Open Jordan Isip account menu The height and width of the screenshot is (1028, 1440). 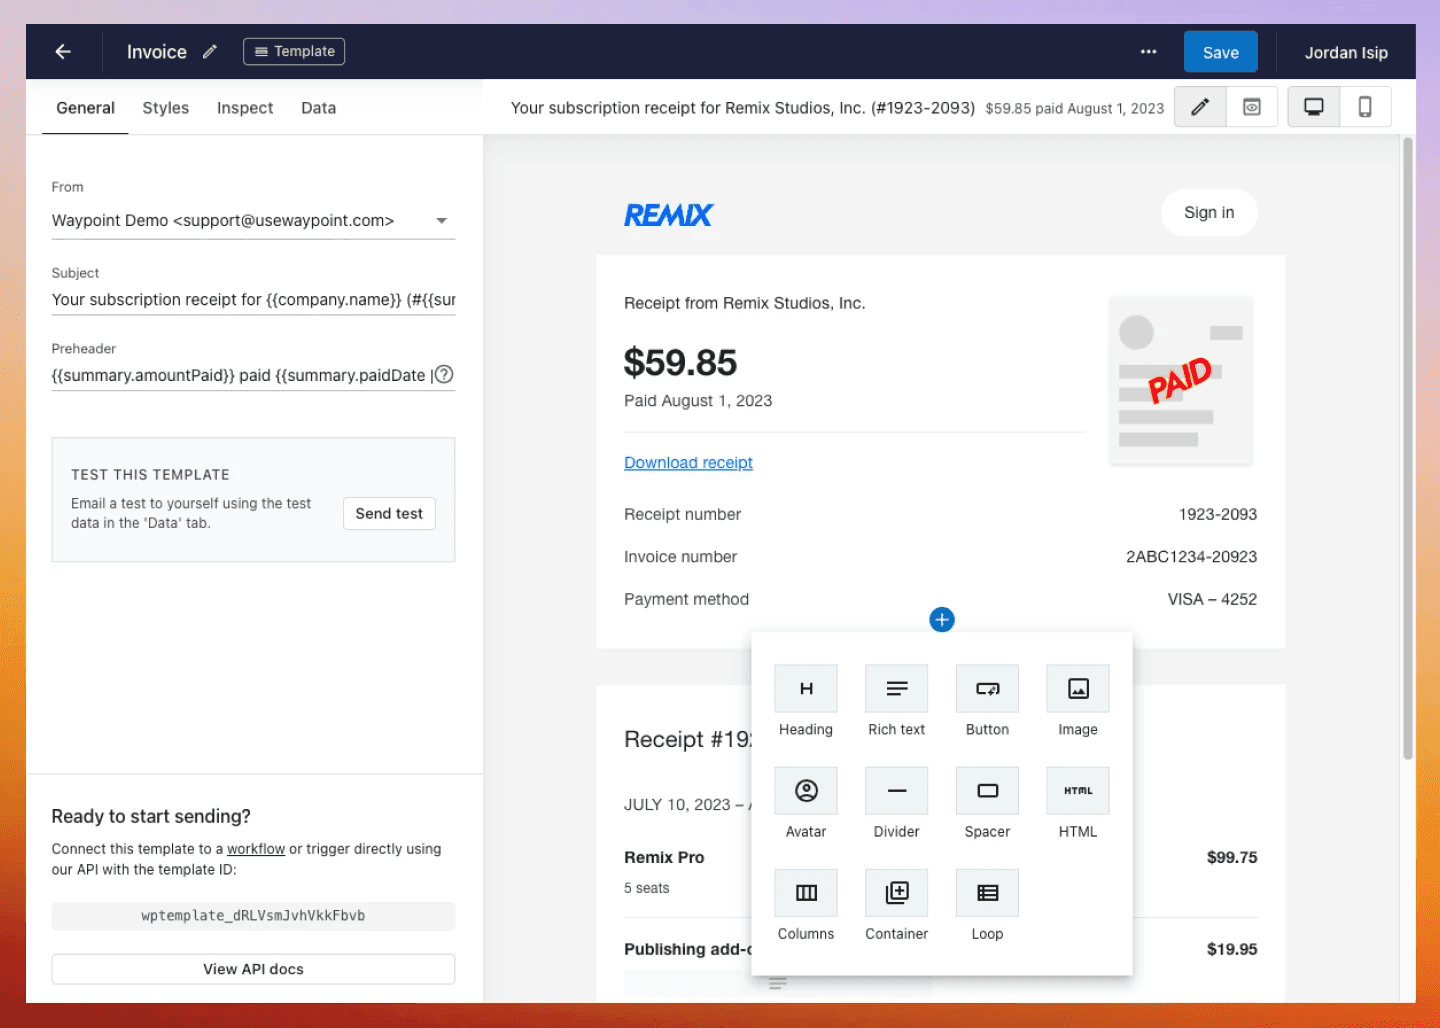tap(1346, 52)
